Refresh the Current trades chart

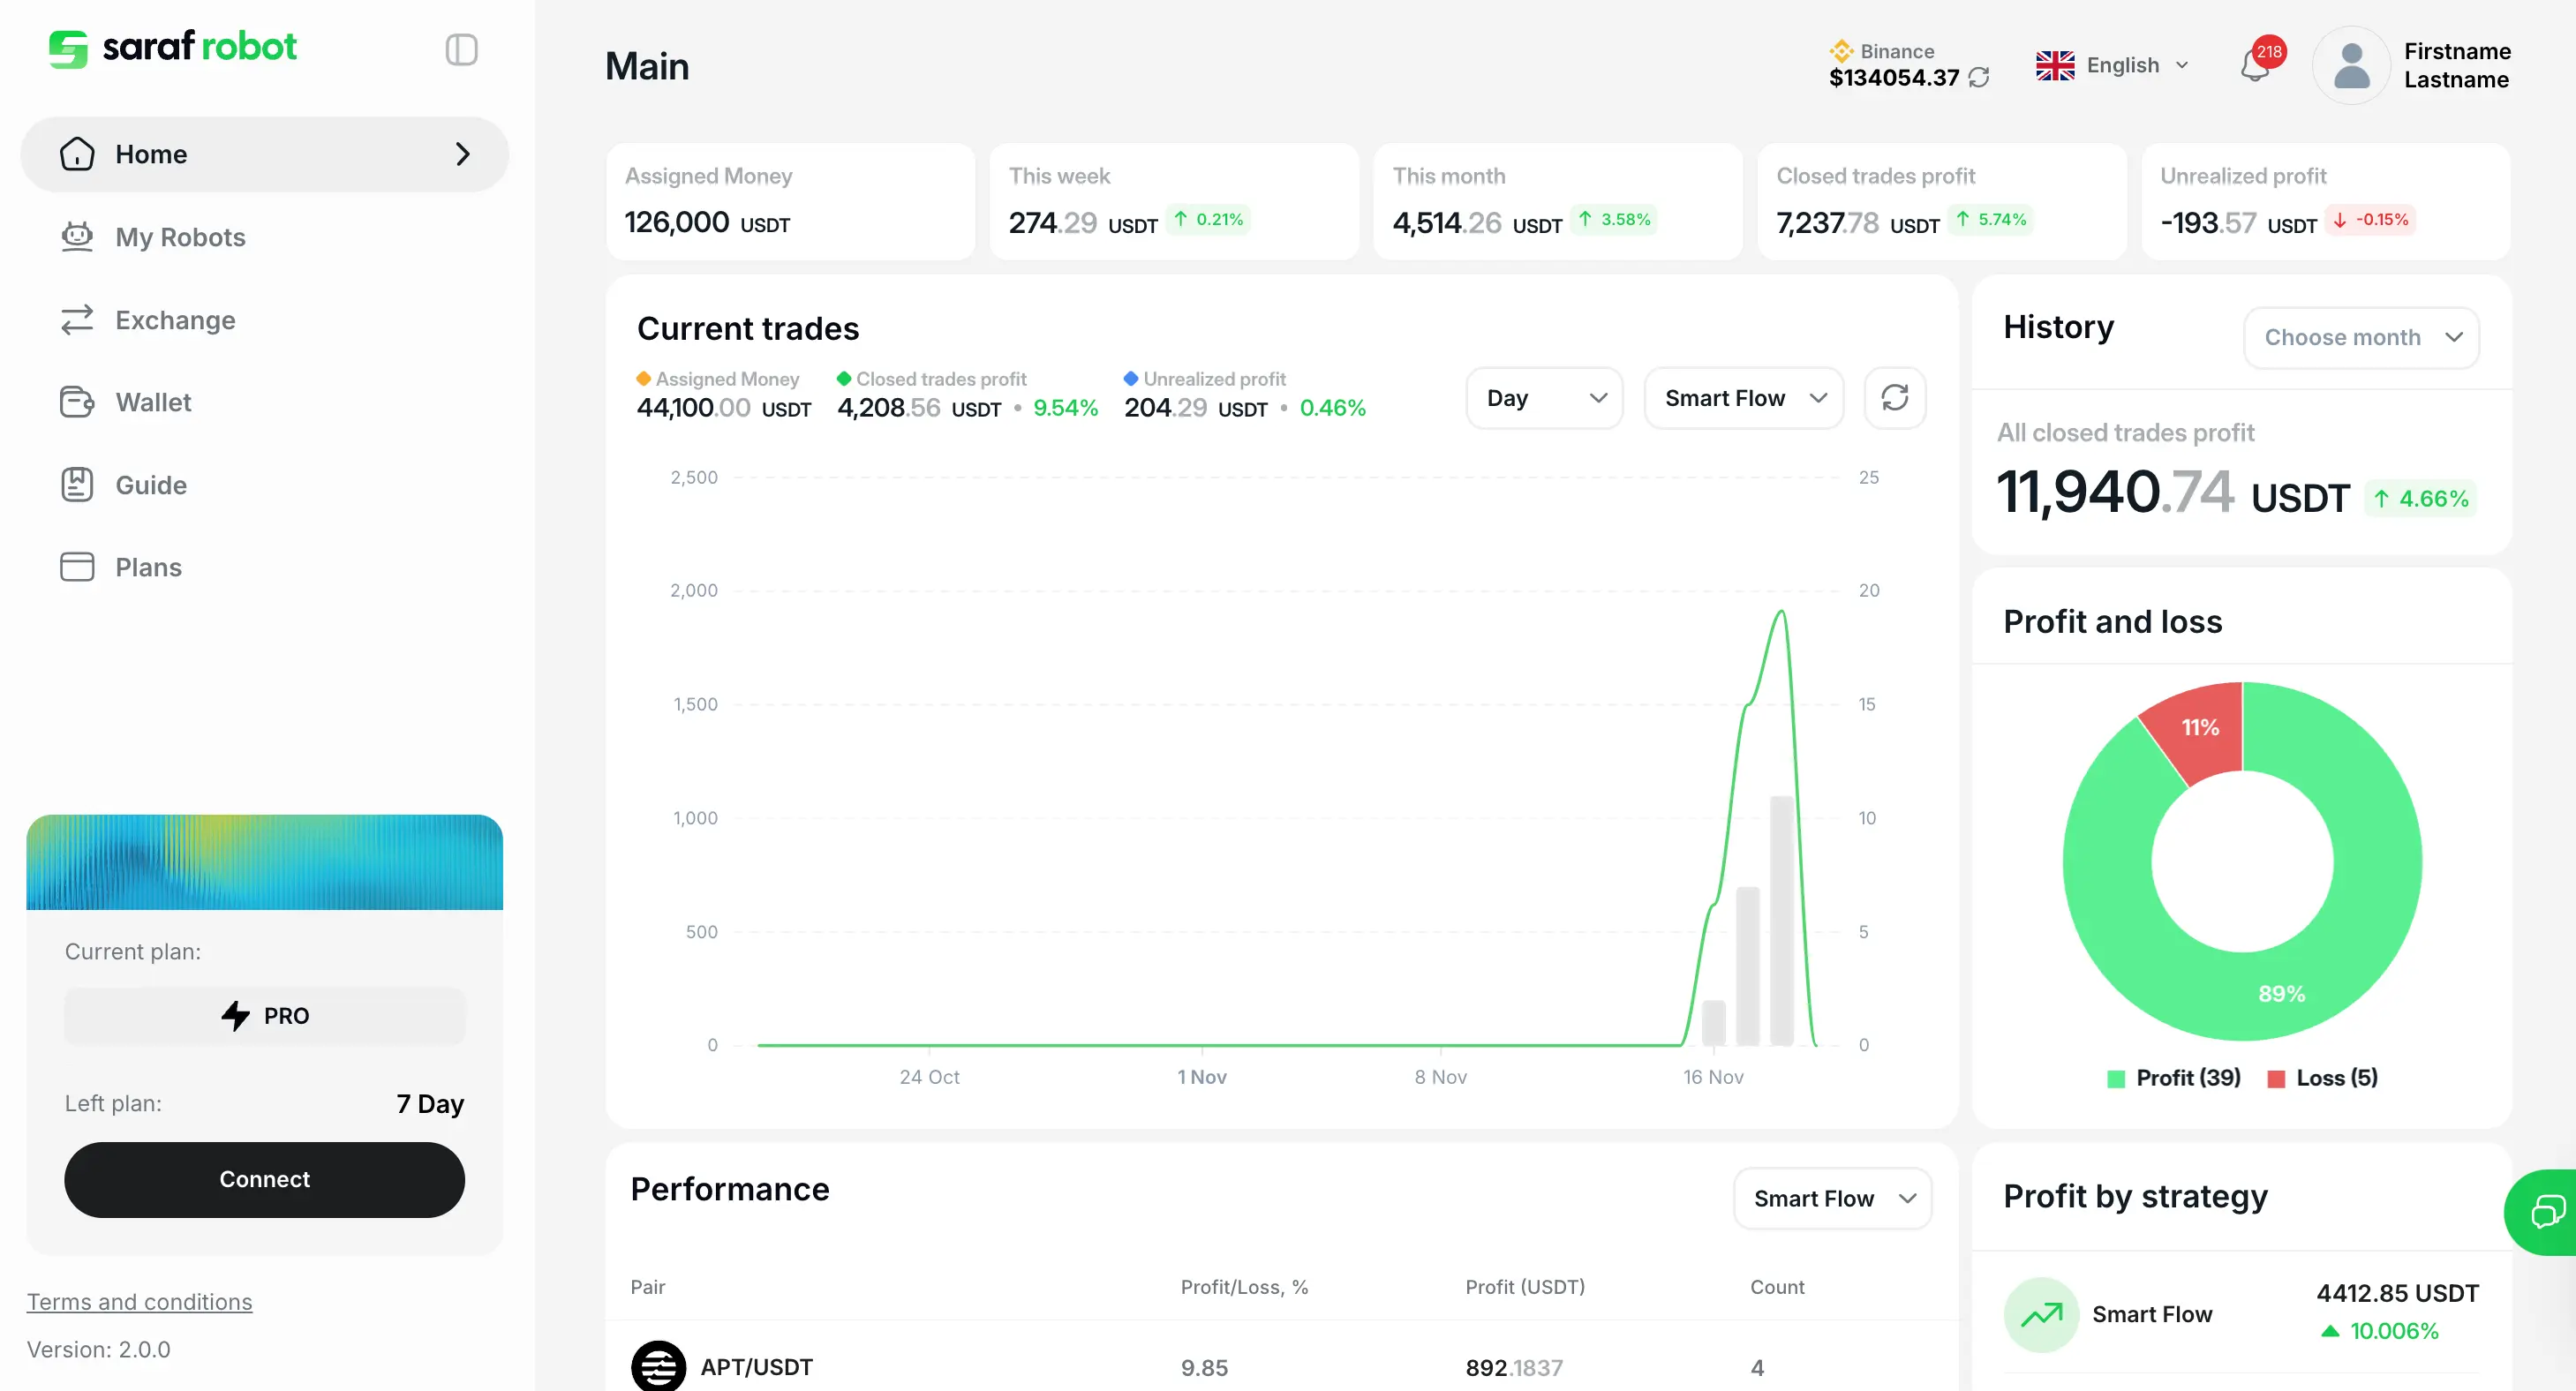point(1896,398)
